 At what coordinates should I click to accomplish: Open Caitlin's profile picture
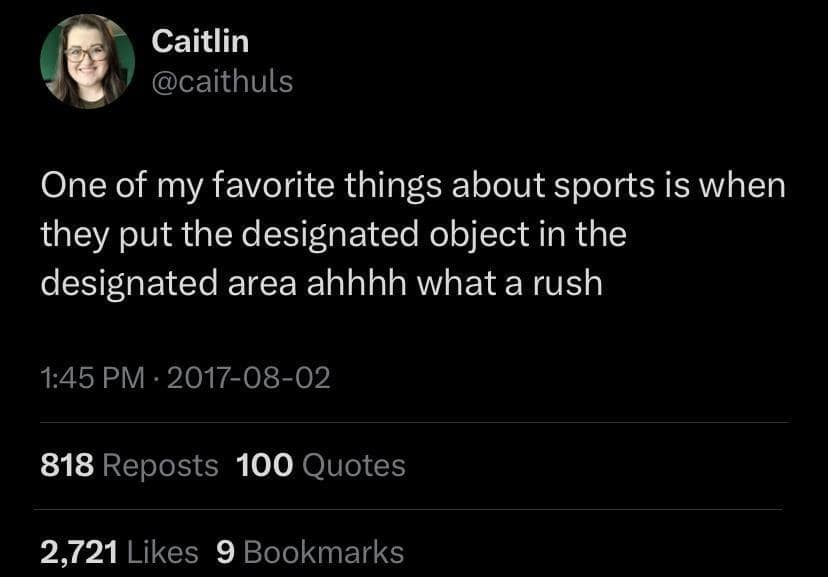[87, 61]
